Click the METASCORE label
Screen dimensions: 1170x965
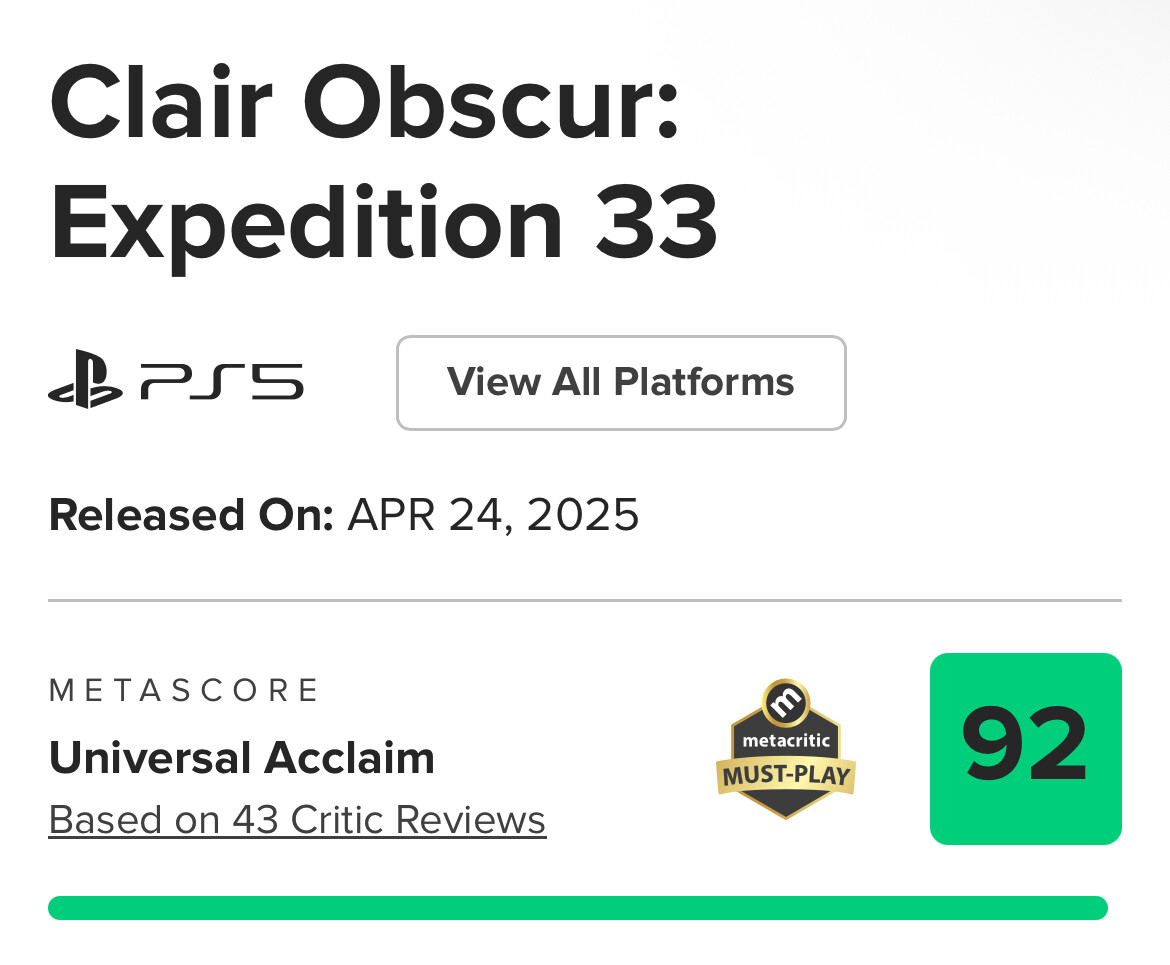[x=184, y=690]
